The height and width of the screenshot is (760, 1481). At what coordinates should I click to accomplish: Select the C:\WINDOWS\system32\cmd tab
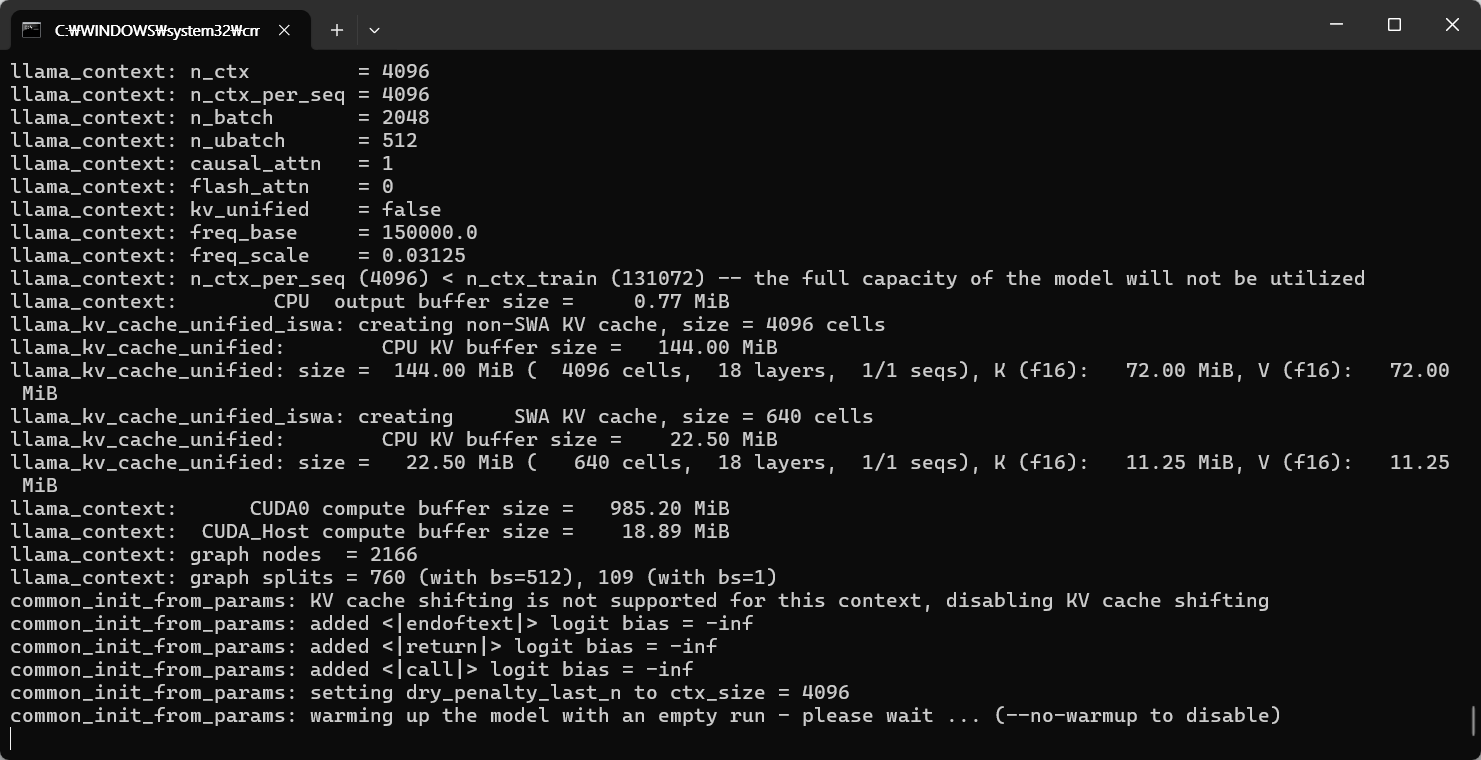click(160, 30)
